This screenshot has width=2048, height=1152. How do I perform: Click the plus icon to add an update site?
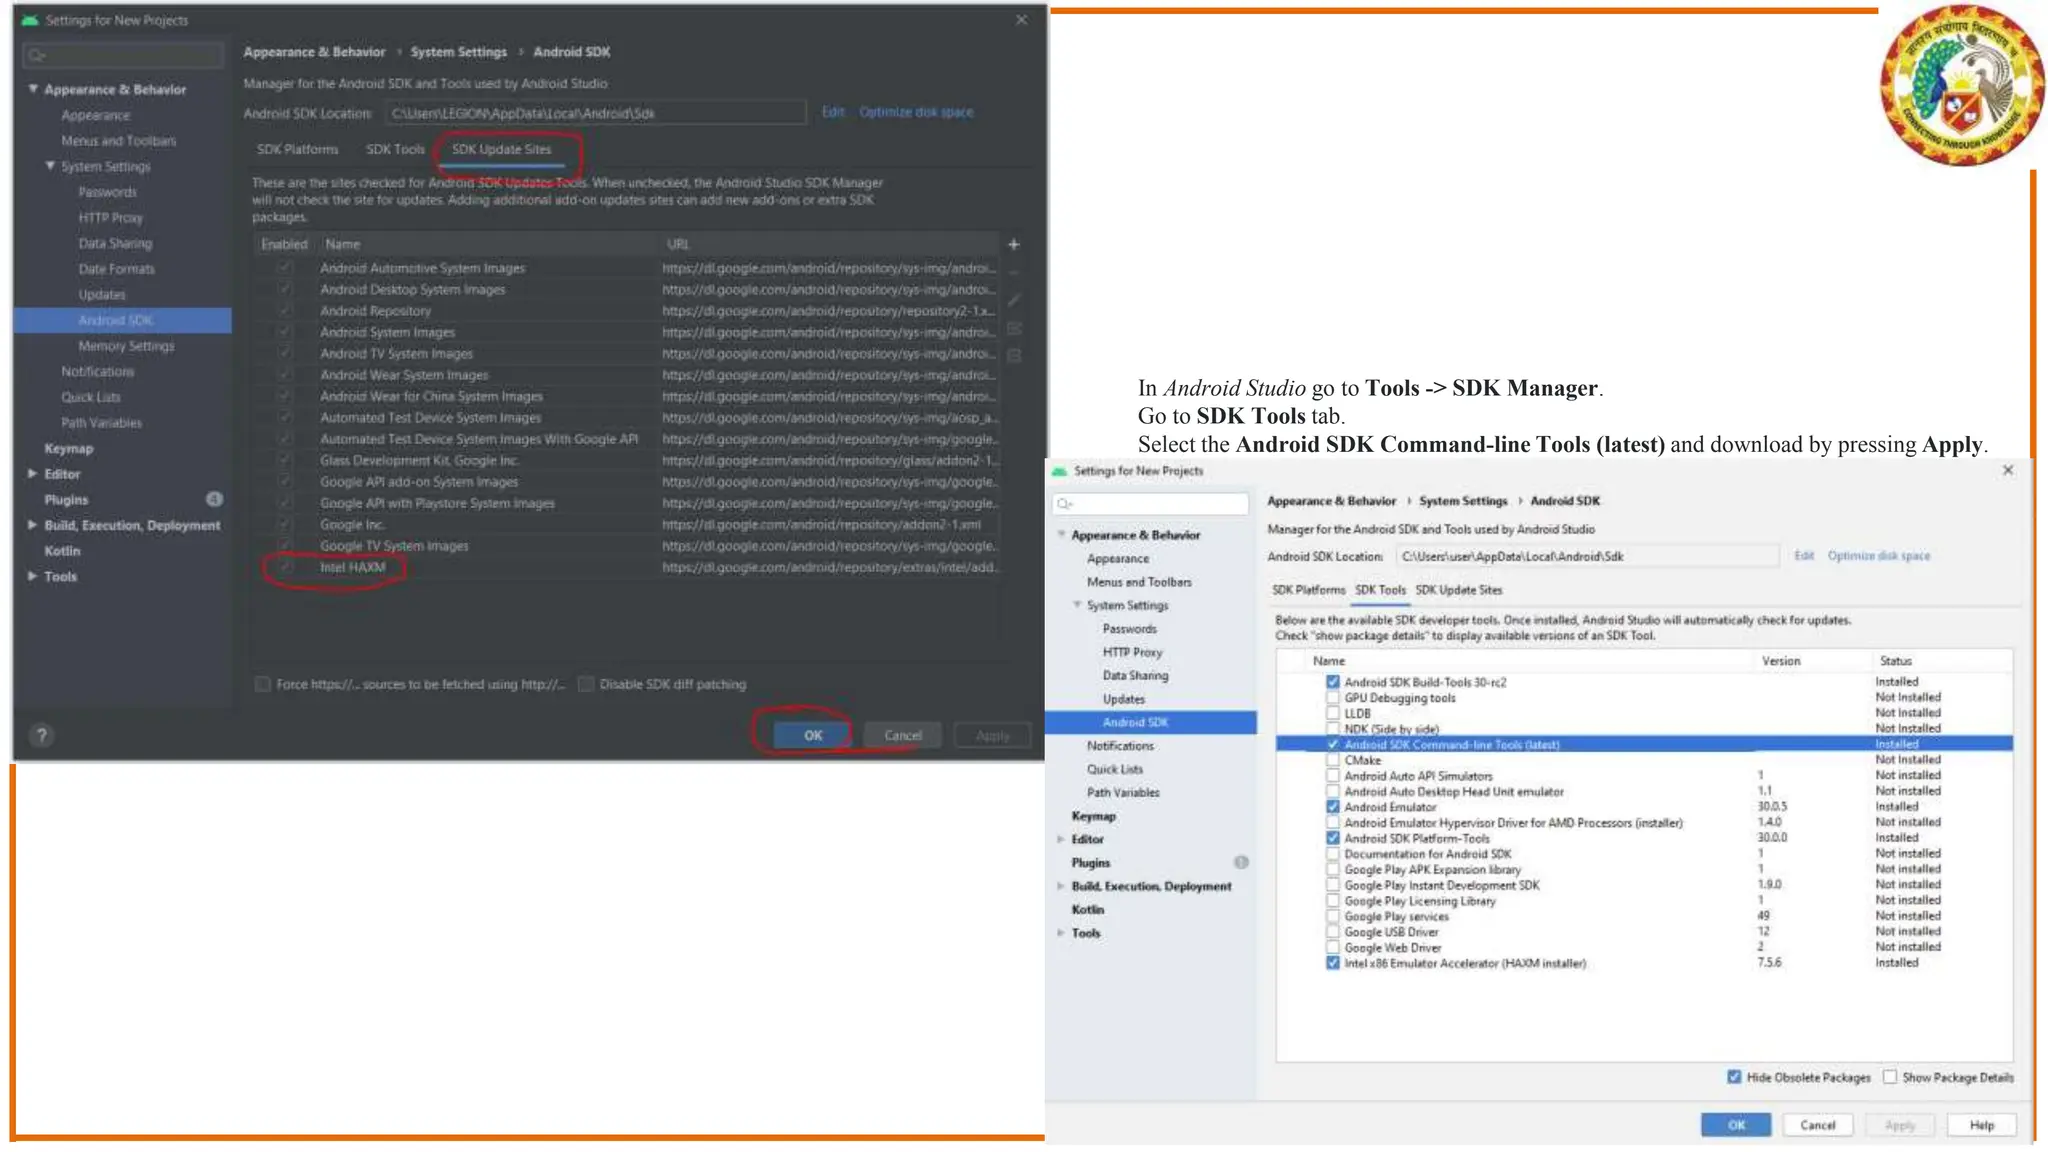point(1013,244)
